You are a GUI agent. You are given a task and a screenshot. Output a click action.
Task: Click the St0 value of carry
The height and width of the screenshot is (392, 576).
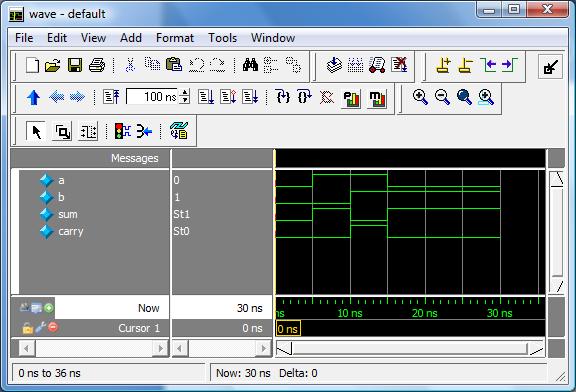pyautogui.click(x=181, y=231)
